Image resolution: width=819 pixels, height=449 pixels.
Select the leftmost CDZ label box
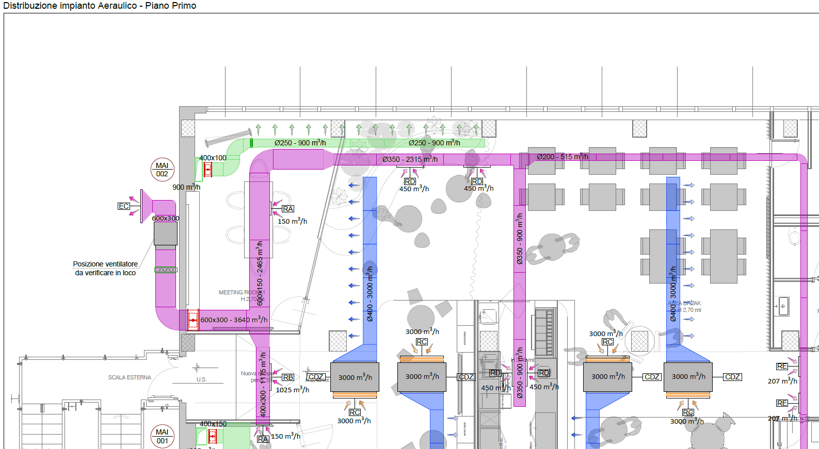pyautogui.click(x=316, y=377)
